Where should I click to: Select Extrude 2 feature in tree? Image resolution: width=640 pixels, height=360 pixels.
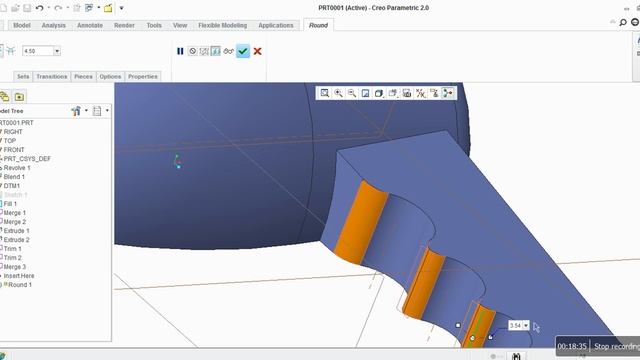point(16,240)
